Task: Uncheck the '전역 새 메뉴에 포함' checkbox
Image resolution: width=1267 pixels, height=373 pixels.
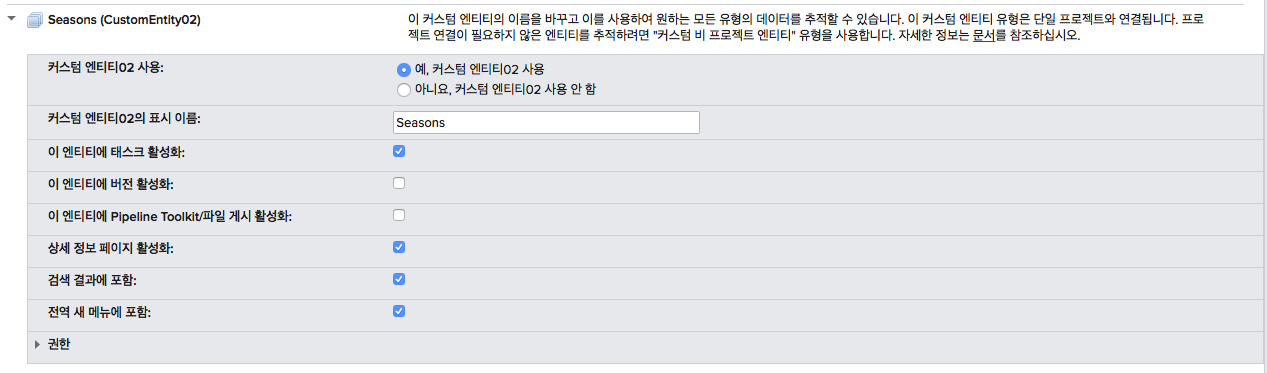Action: [399, 311]
